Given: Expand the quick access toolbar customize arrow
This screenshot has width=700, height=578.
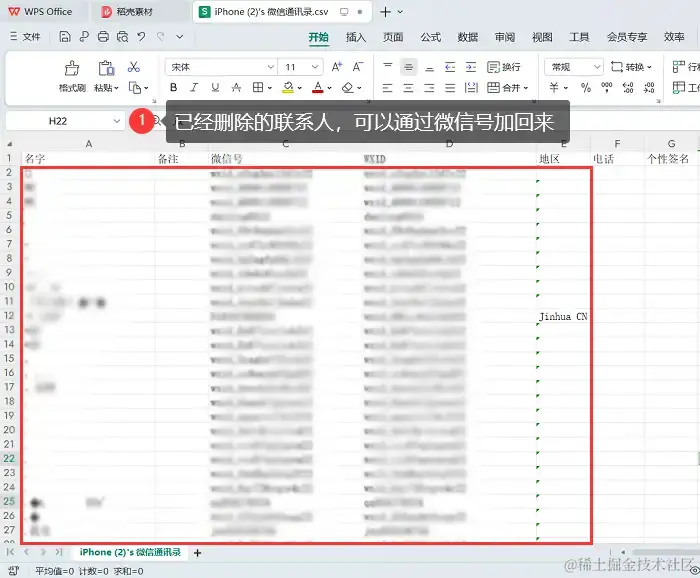Looking at the screenshot, I should coord(179,37).
